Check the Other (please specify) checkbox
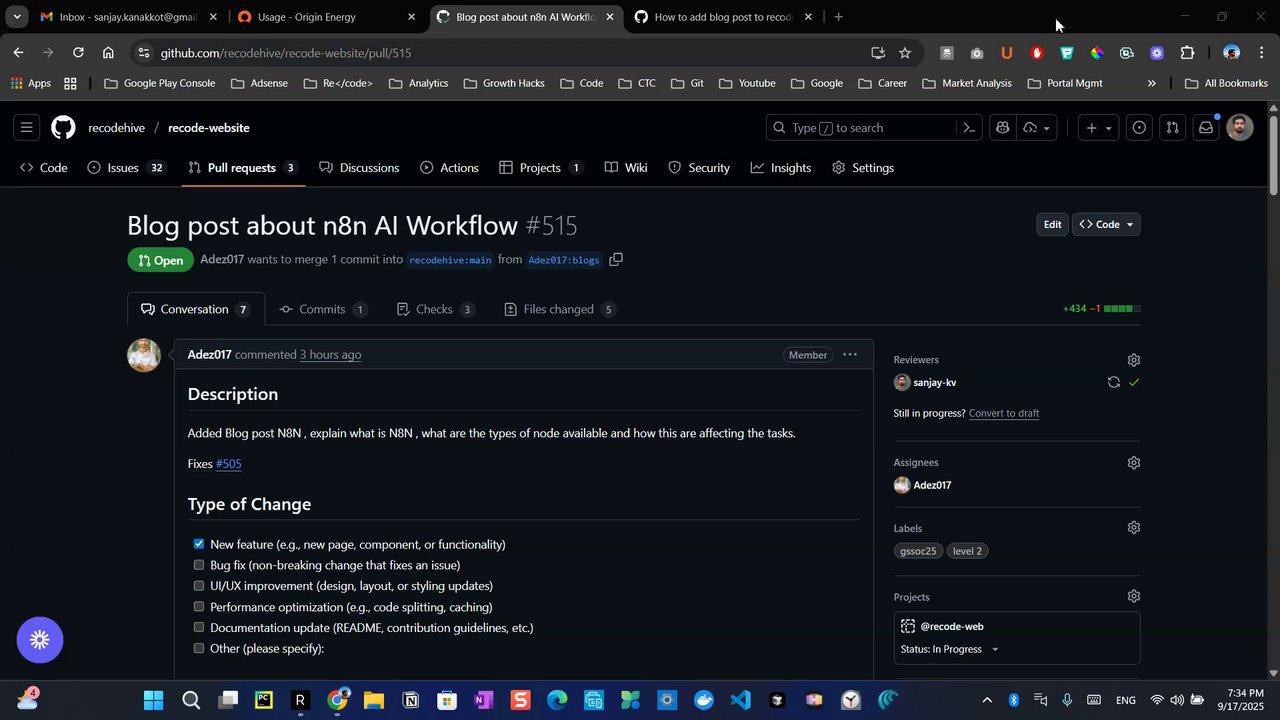1280x720 pixels. [199, 648]
